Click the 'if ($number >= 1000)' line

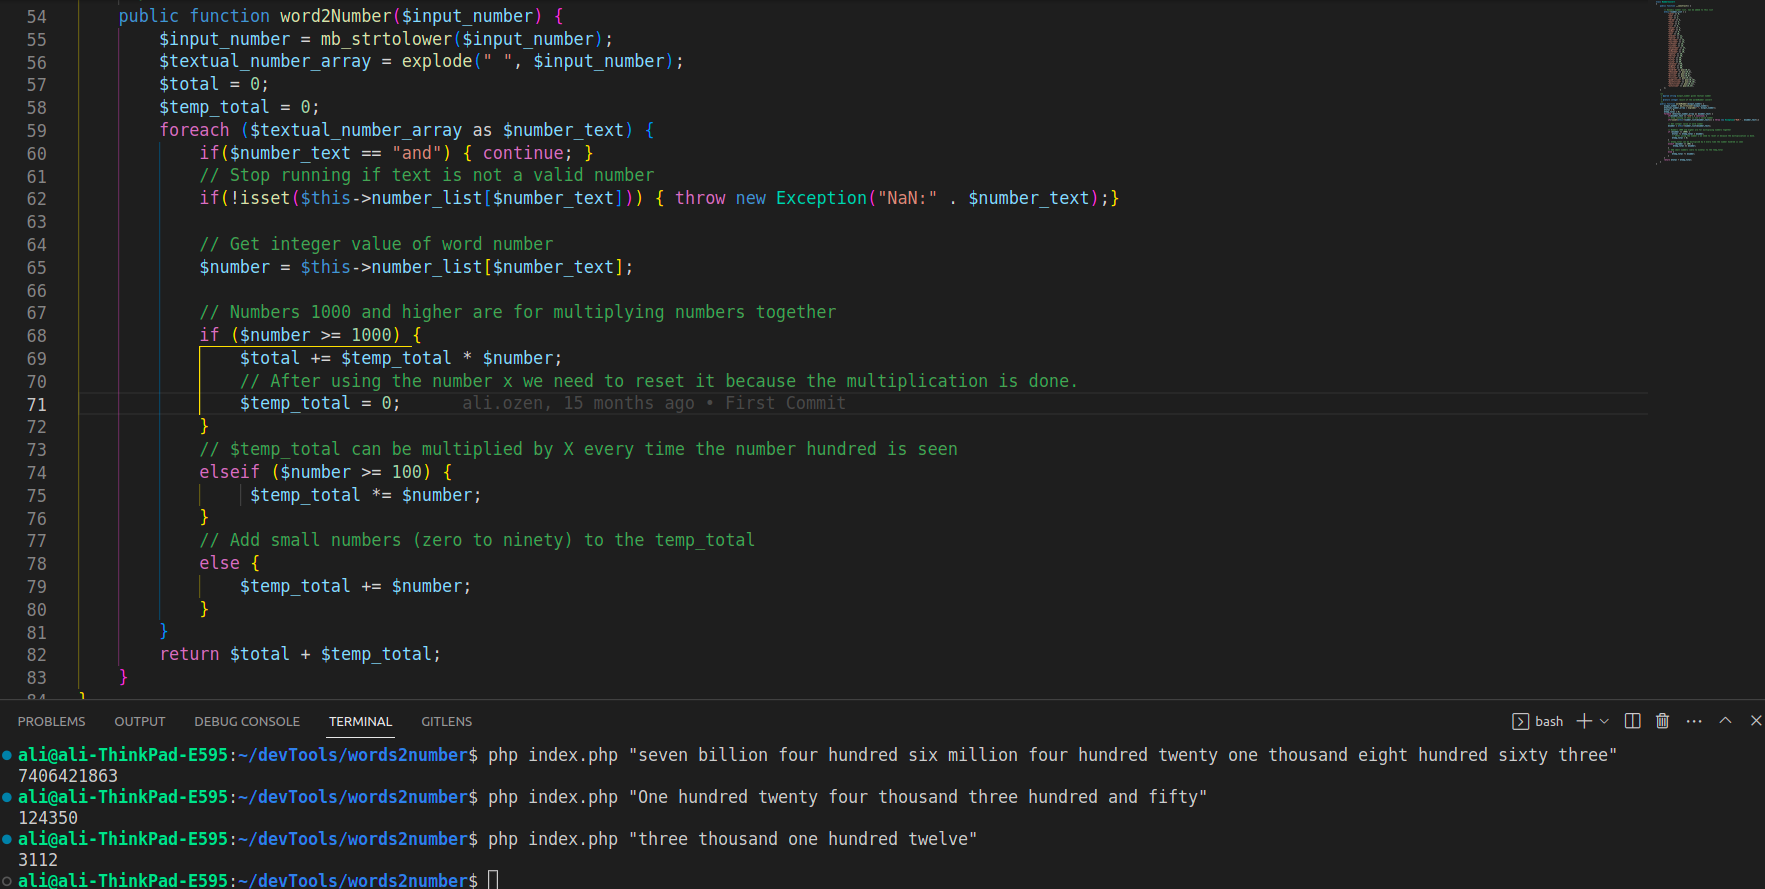310,335
